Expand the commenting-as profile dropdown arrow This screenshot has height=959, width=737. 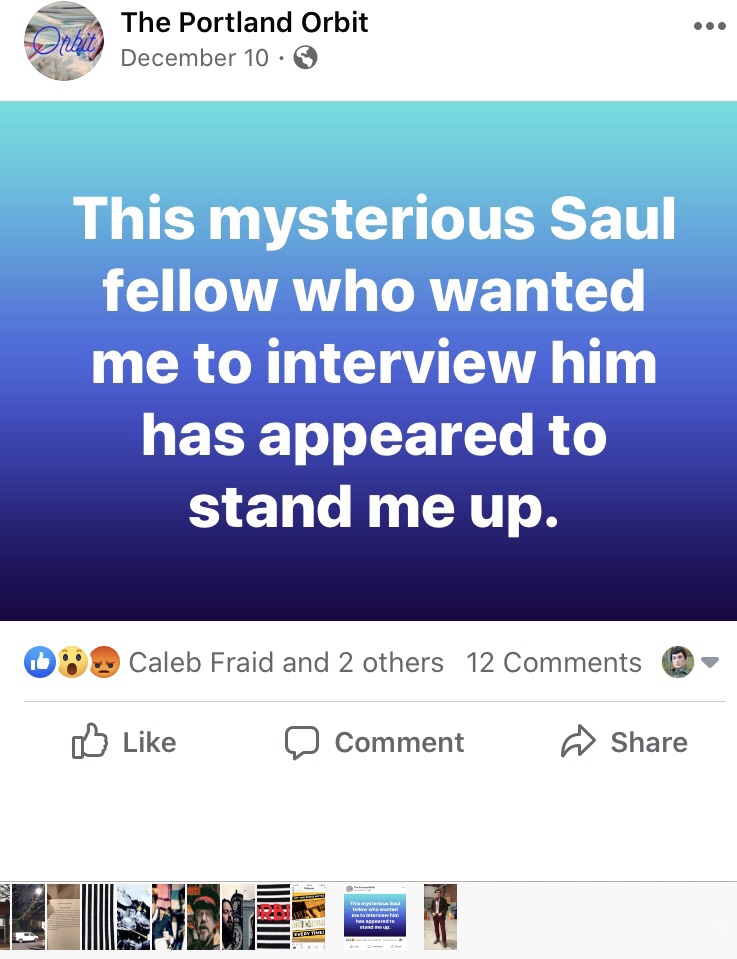(x=711, y=662)
